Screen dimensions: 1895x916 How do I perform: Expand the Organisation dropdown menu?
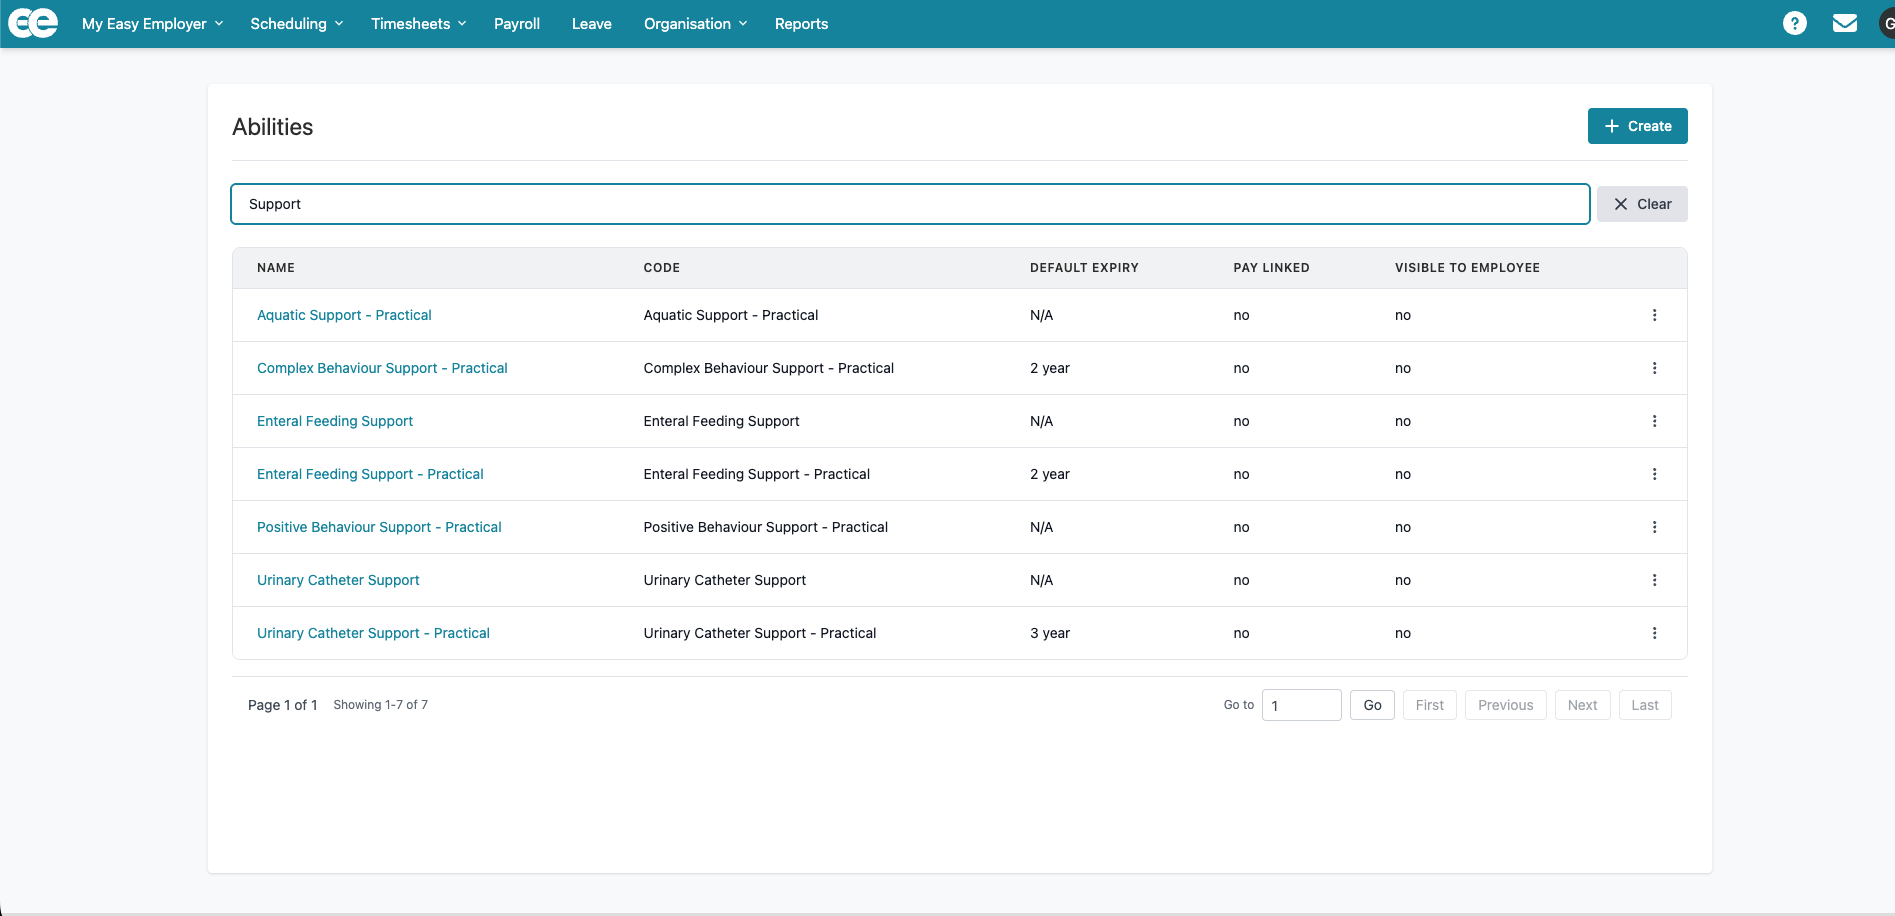(696, 24)
